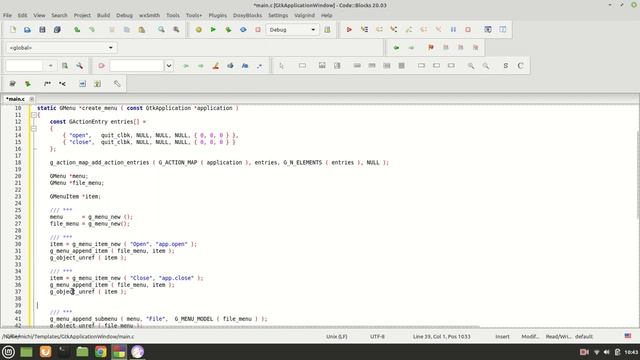This screenshot has height=360, width=640.
Task: Open the Valgrind menu
Action: (x=304, y=15)
